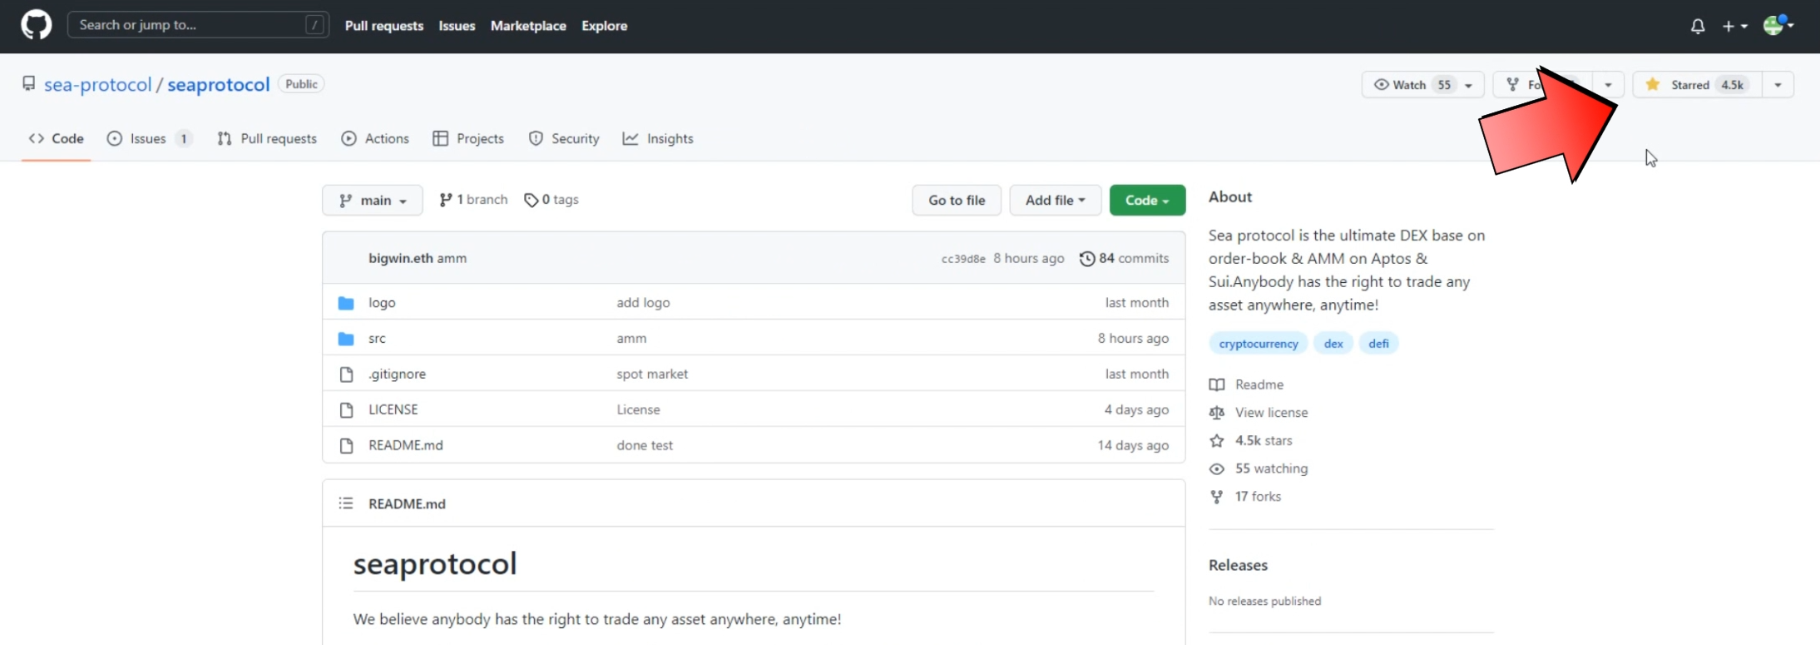Open the notifications bell

point(1697,26)
